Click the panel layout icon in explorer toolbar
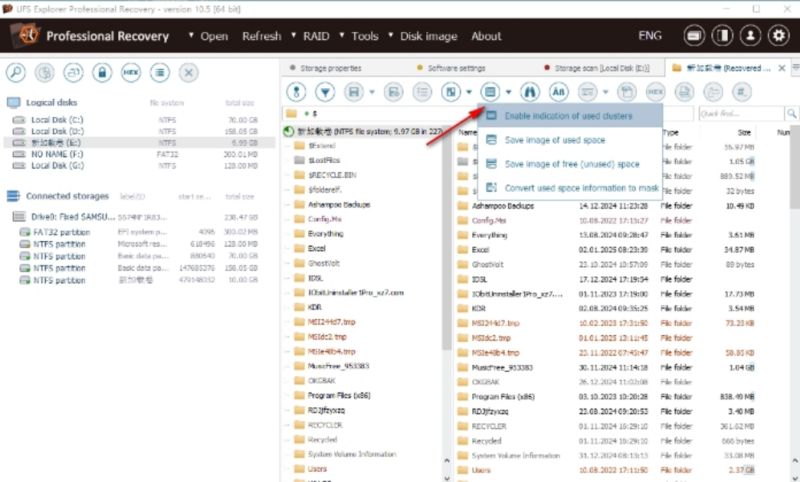 coord(451,92)
